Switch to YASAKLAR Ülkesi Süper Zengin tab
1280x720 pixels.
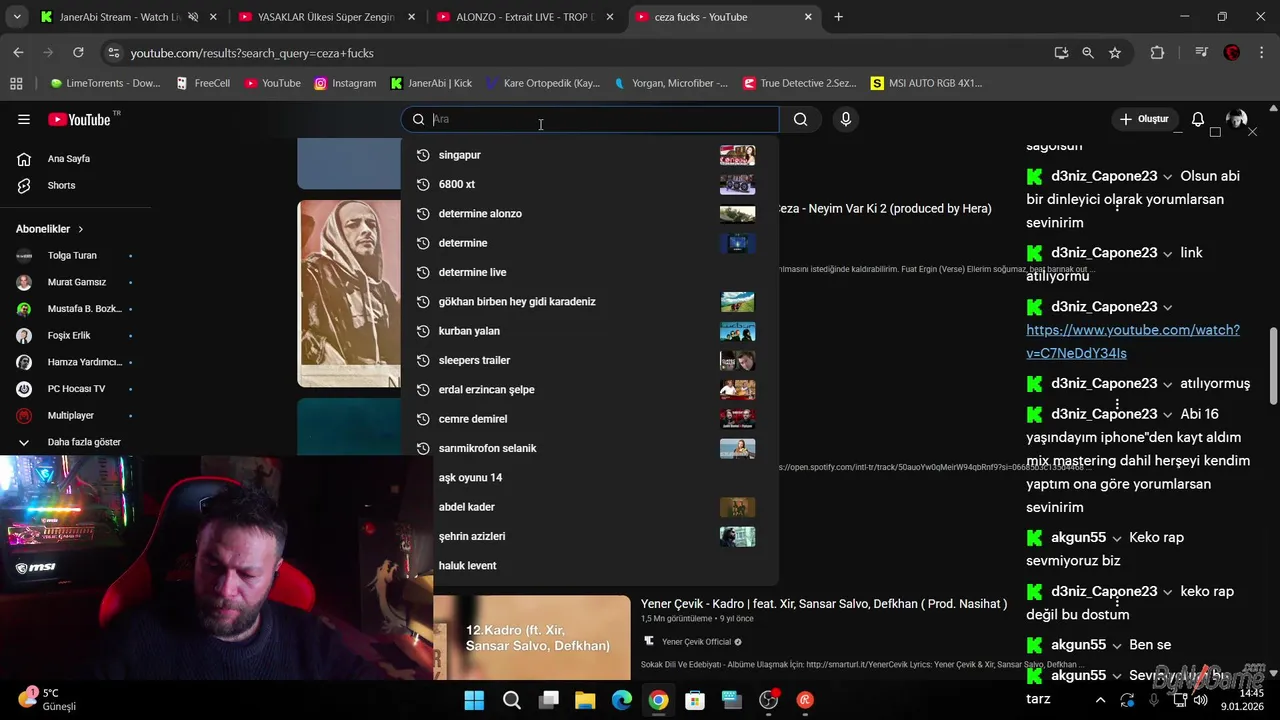[x=325, y=17]
